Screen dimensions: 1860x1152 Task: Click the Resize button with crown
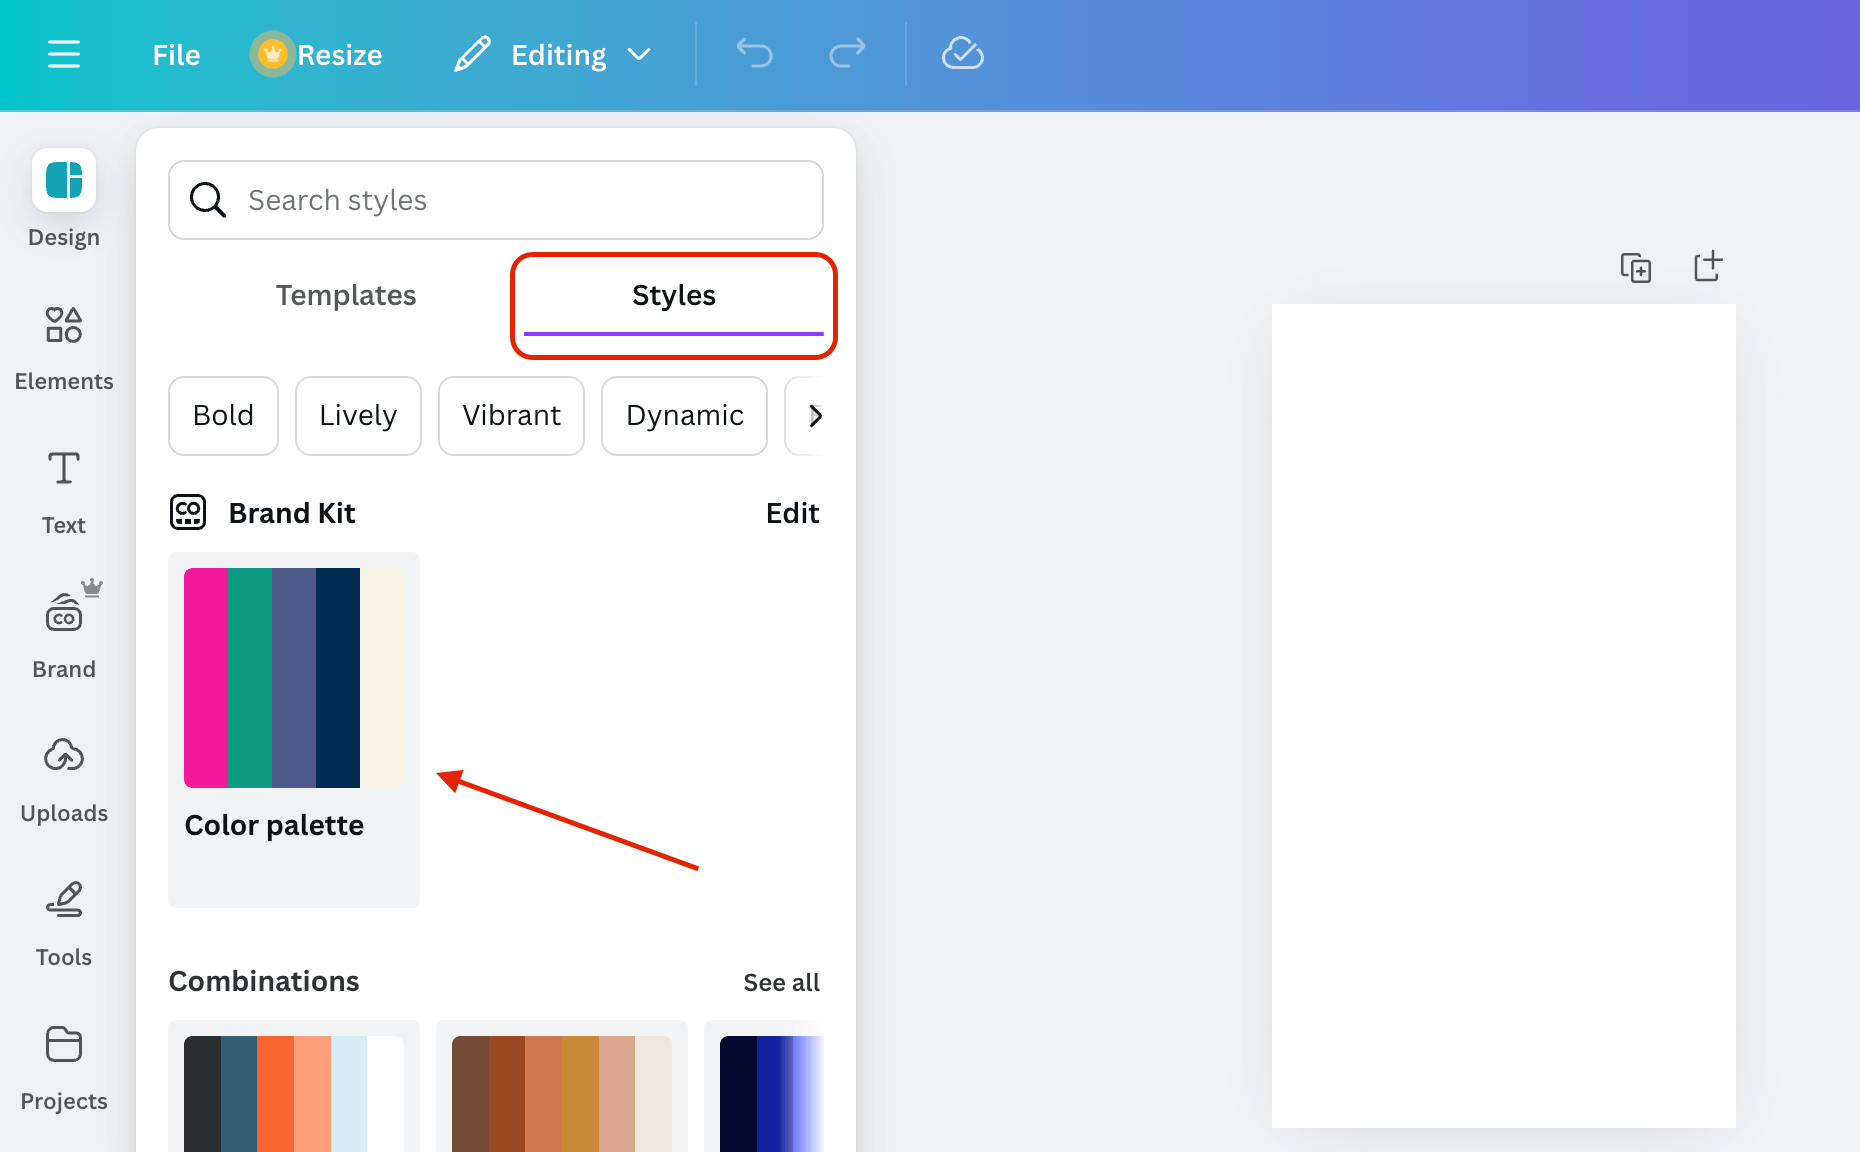click(x=317, y=55)
